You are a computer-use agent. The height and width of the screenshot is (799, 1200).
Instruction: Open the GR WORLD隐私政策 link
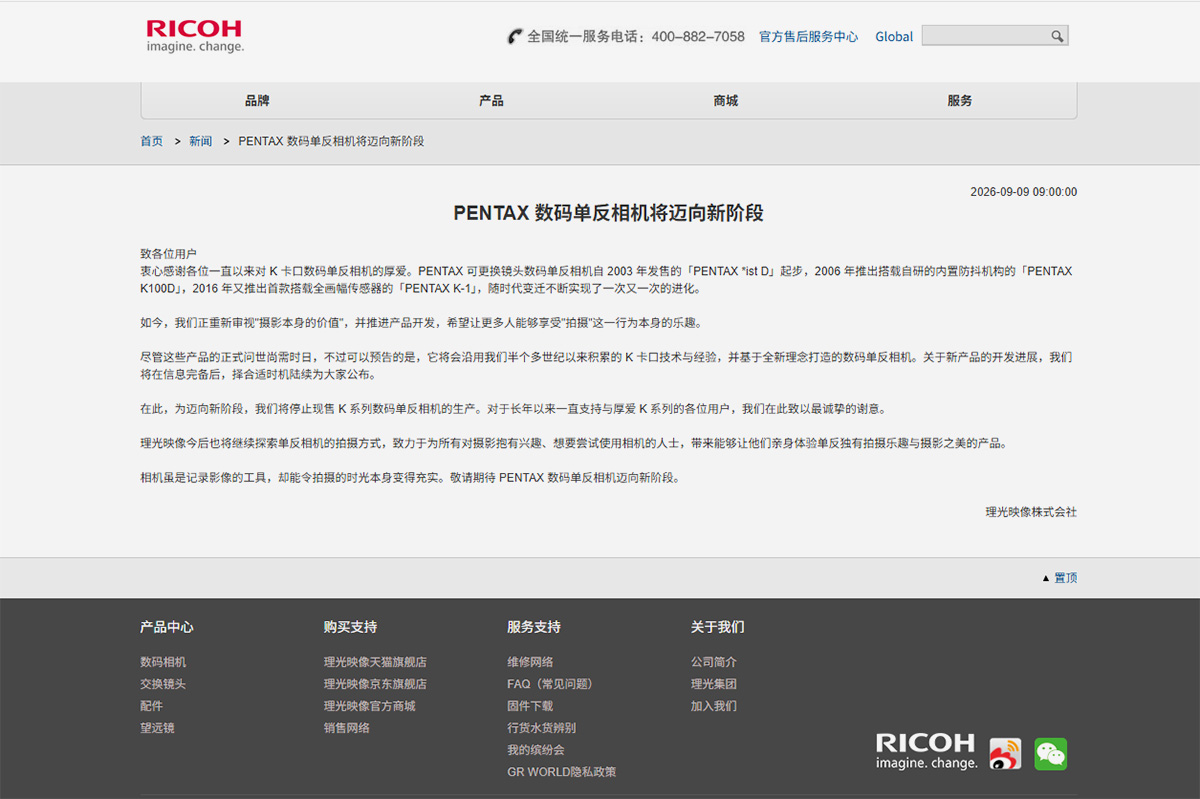click(x=562, y=772)
